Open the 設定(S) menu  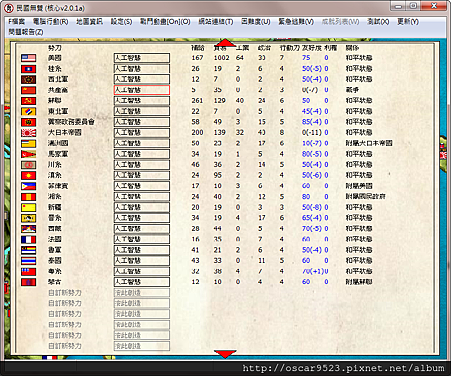[121, 22]
